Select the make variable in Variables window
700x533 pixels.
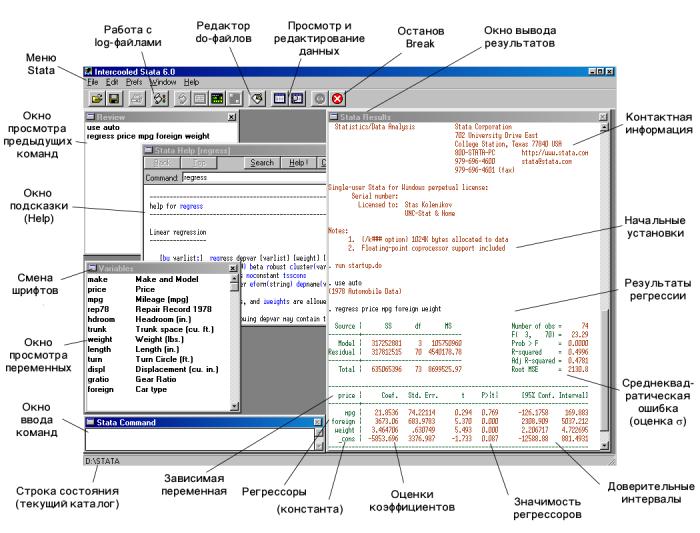pos(158,279)
